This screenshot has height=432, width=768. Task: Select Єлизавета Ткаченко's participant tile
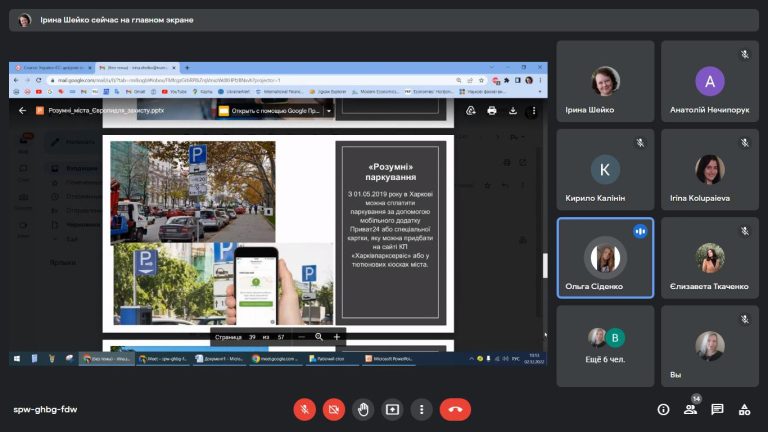coord(710,258)
